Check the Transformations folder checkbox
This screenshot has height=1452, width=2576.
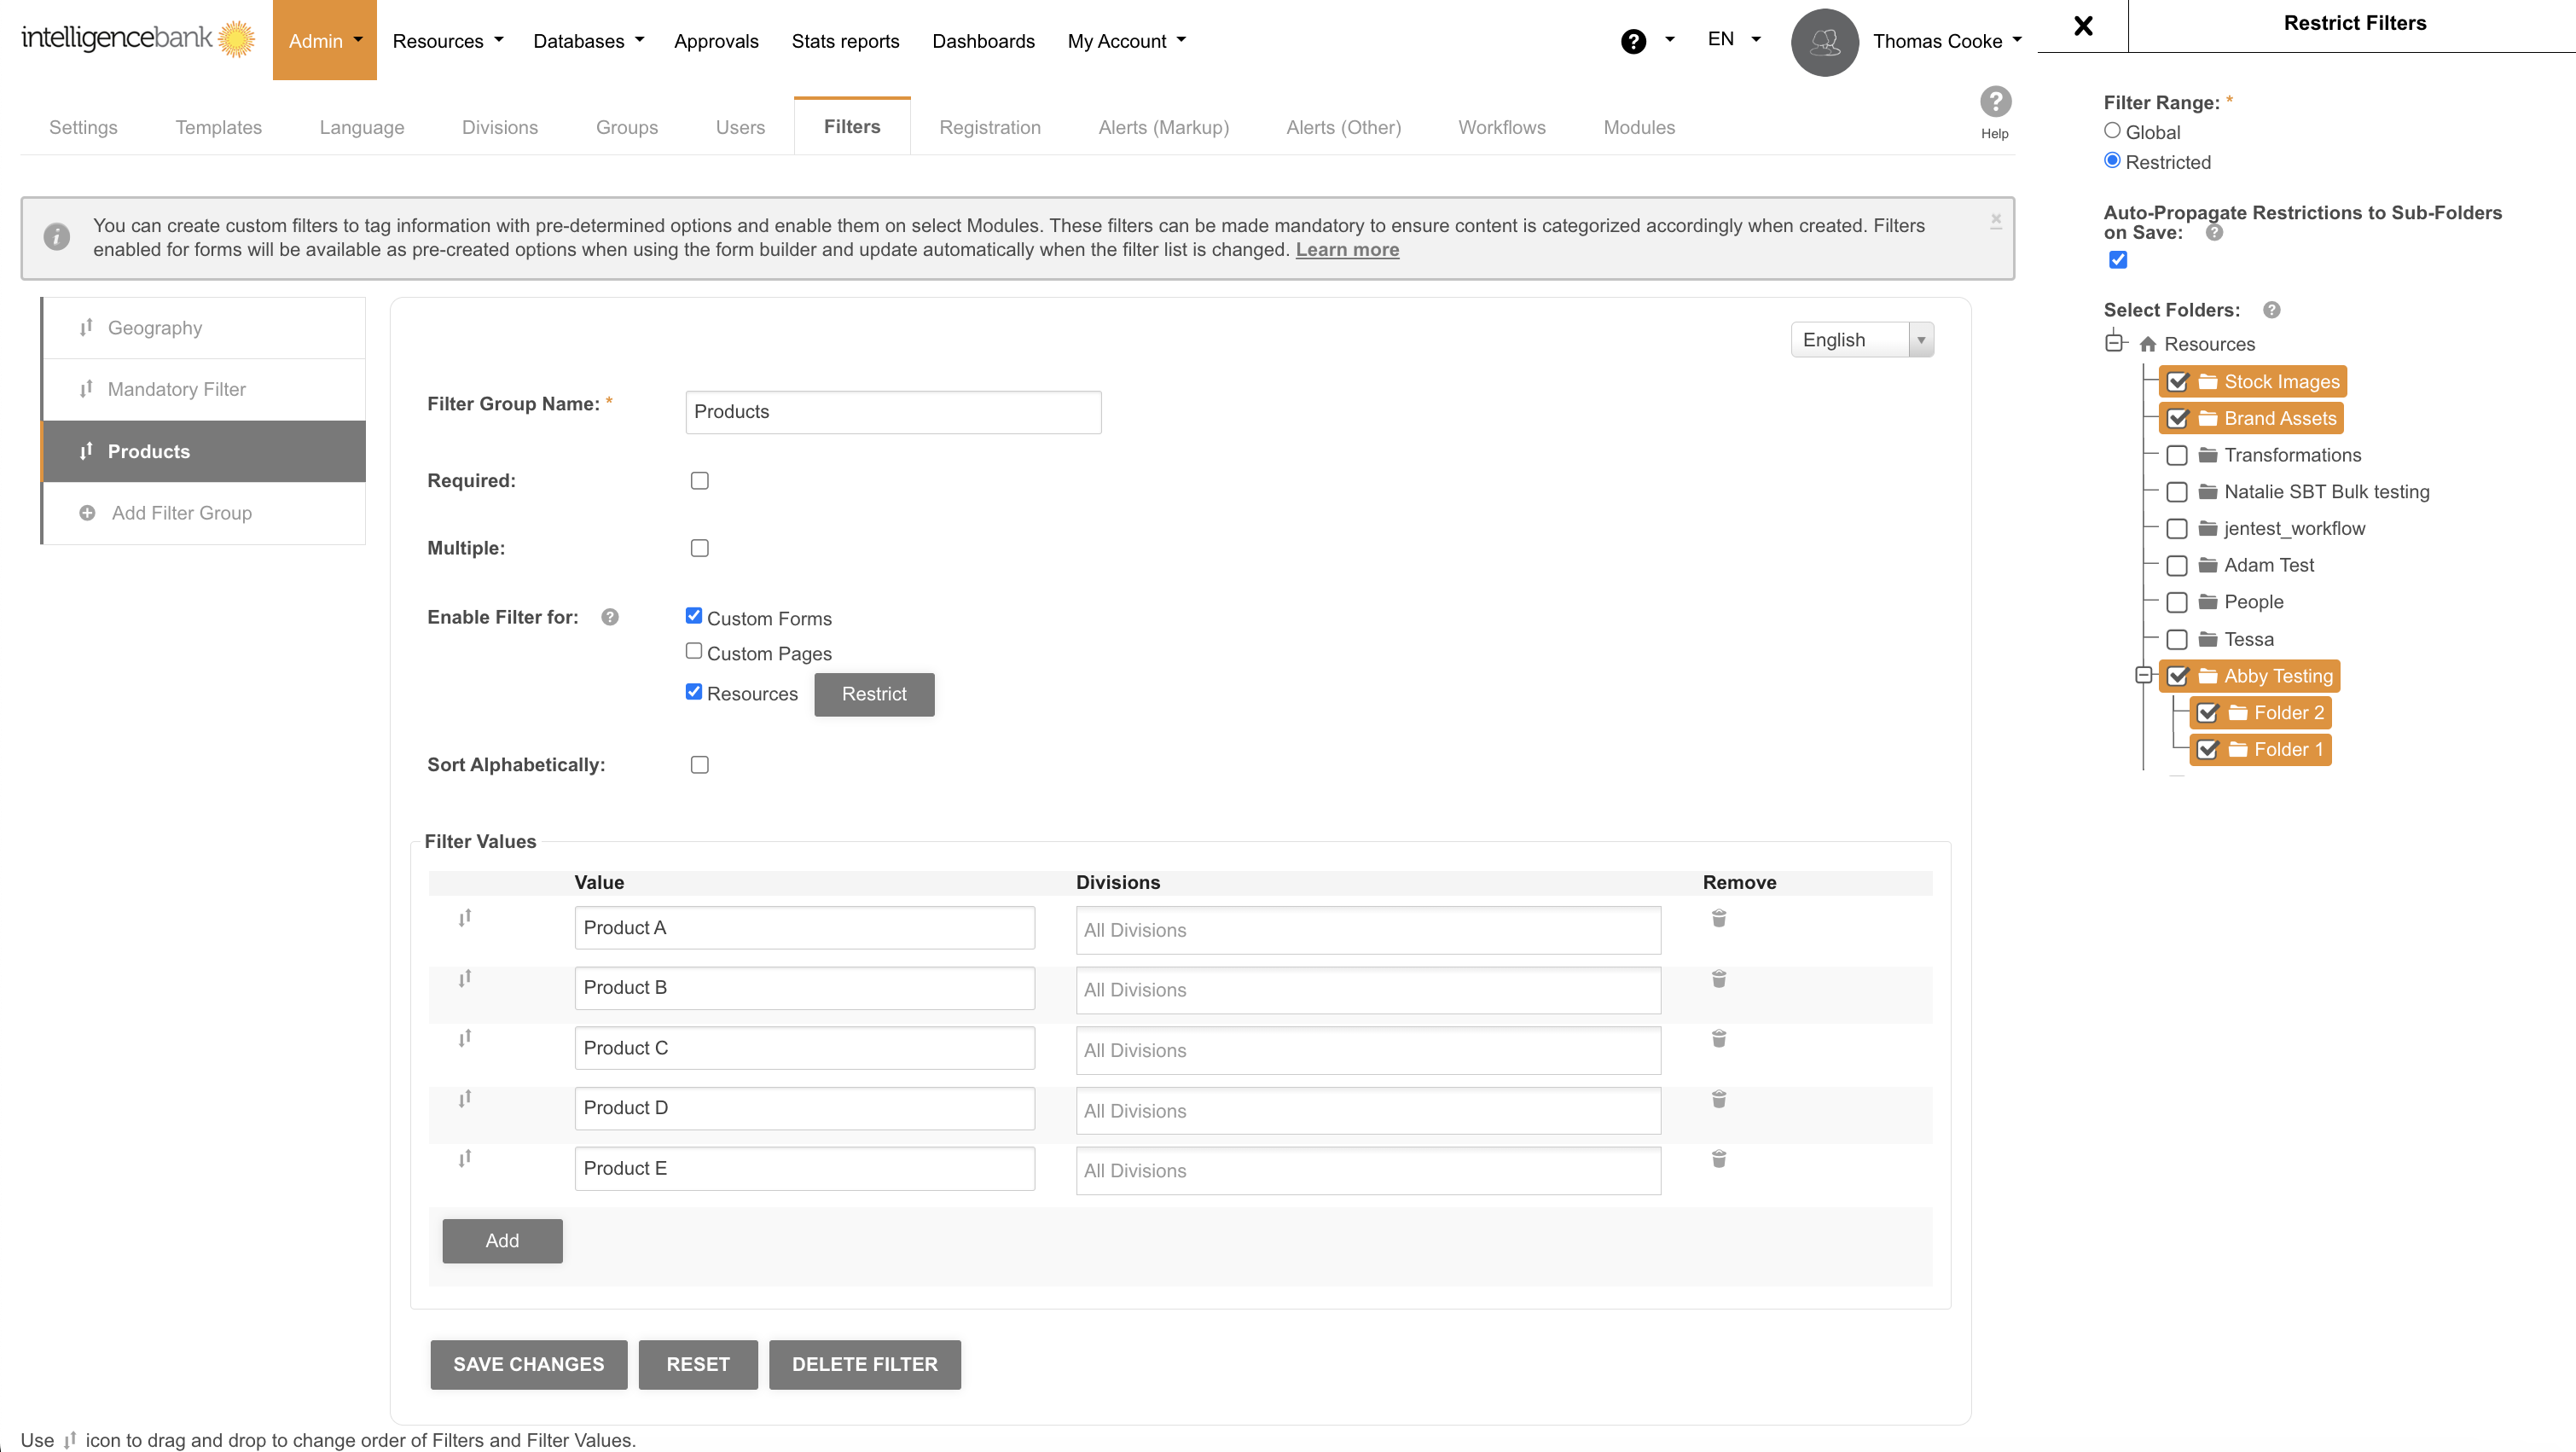2176,456
